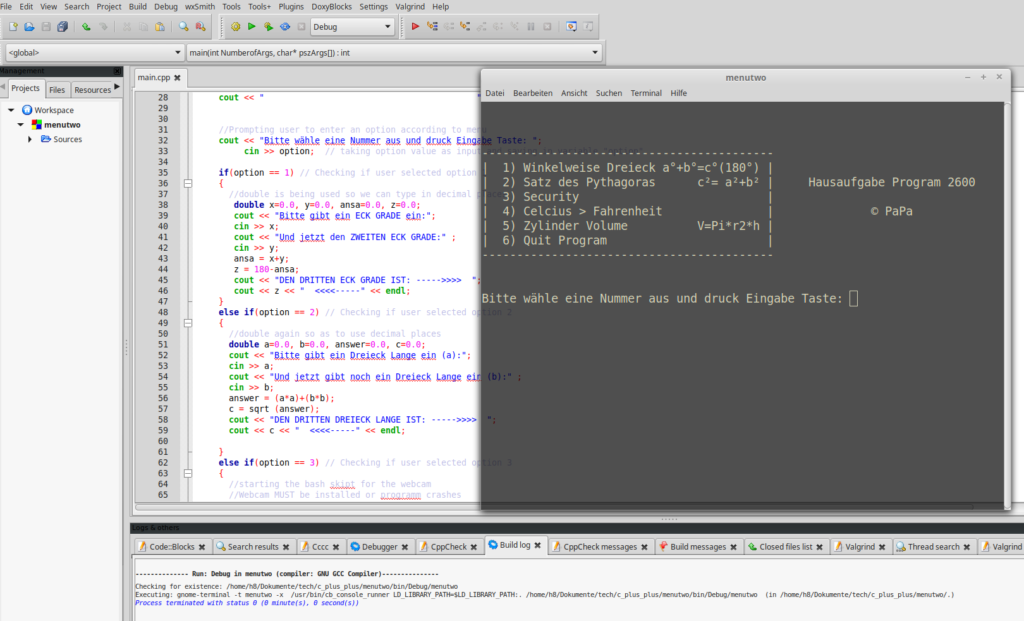The image size is (1024, 621).
Task: Open the <global> scope dropdown
Action: coord(178,52)
